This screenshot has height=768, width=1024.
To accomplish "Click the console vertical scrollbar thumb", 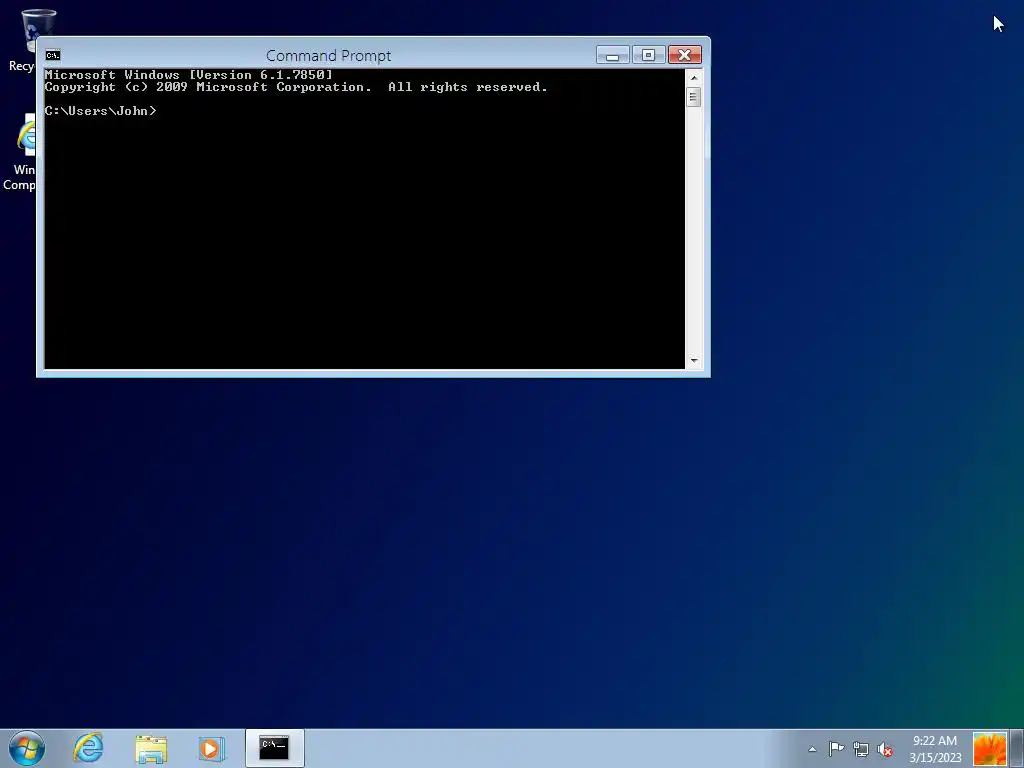I will 694,97.
